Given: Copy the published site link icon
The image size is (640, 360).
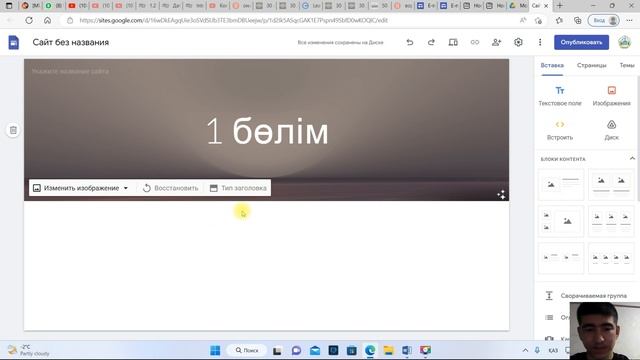Looking at the screenshot, I should point(475,42).
